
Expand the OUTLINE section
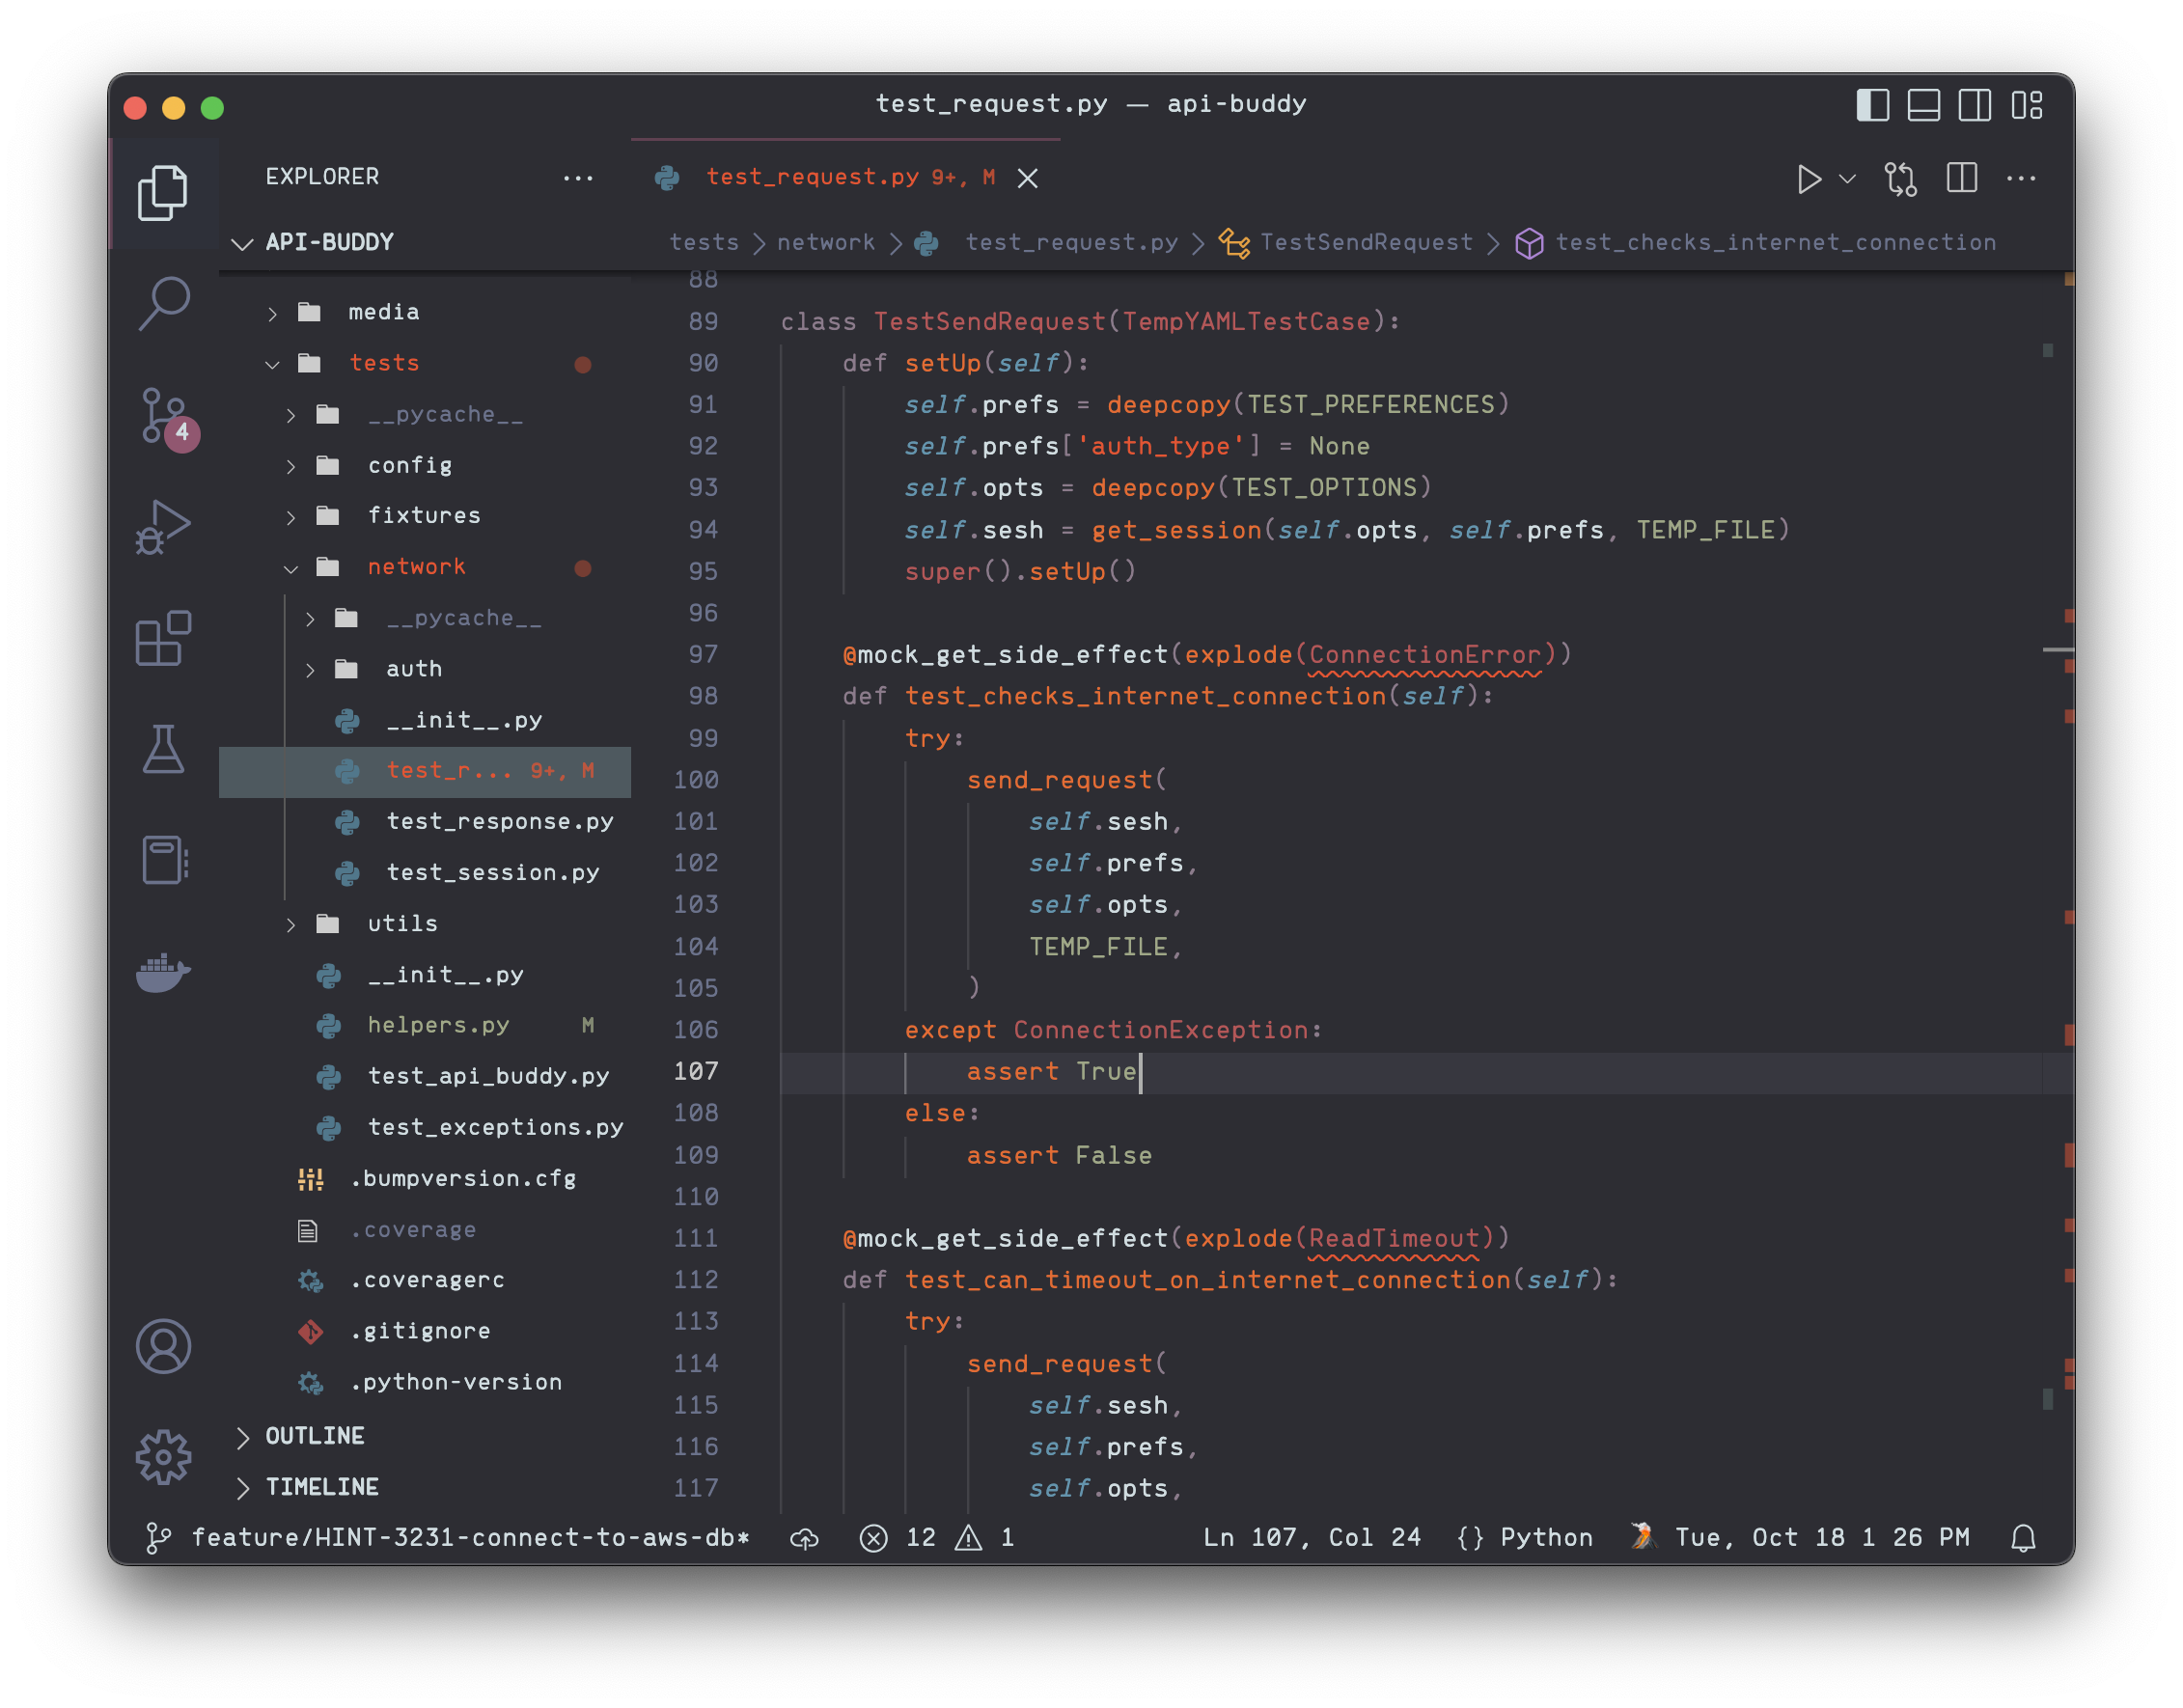(x=315, y=1436)
